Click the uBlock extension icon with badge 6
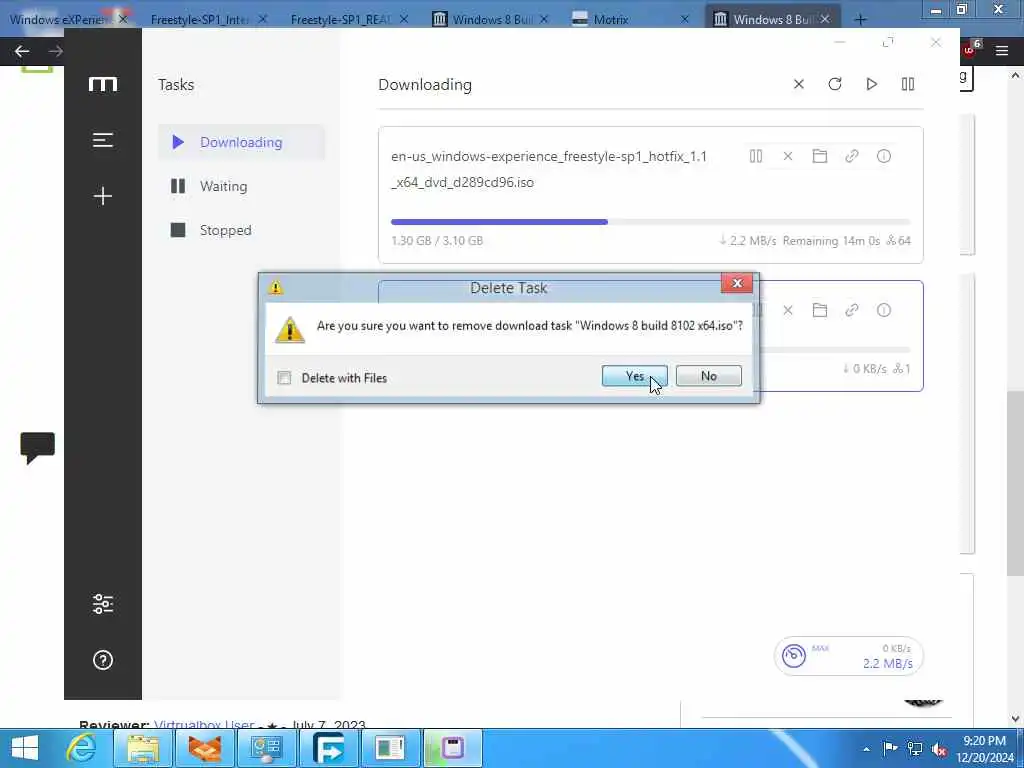 [x=970, y=50]
